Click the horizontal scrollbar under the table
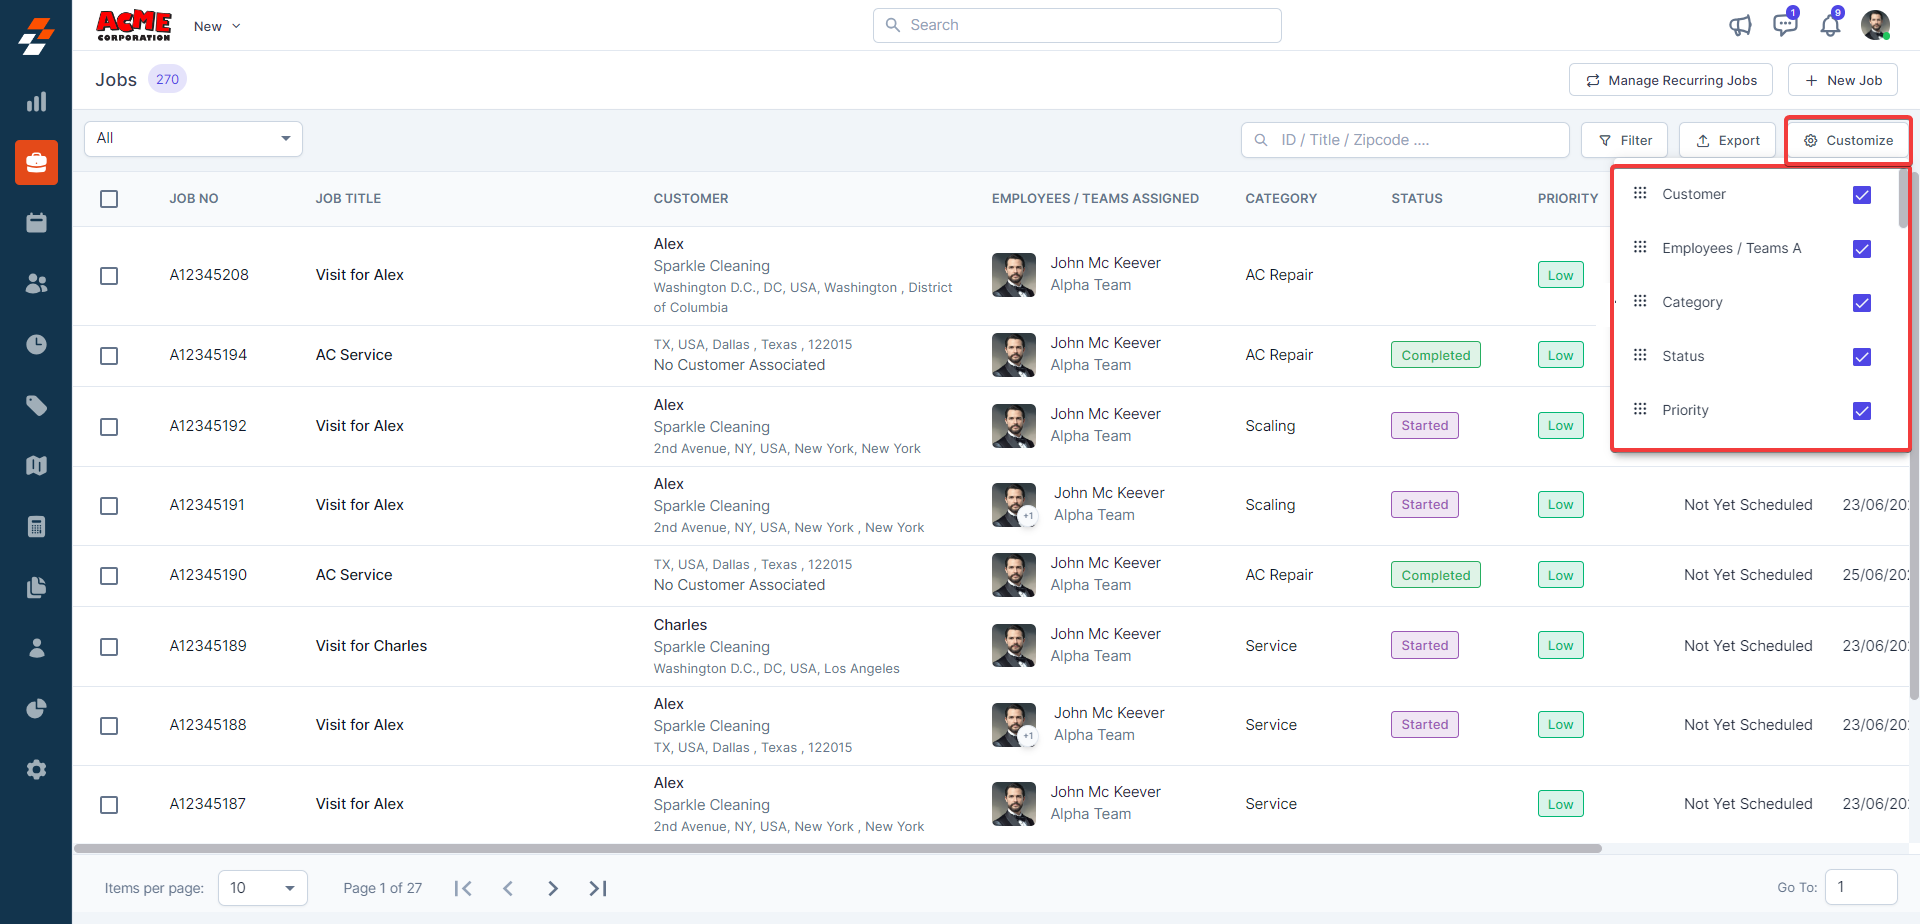 (x=838, y=849)
